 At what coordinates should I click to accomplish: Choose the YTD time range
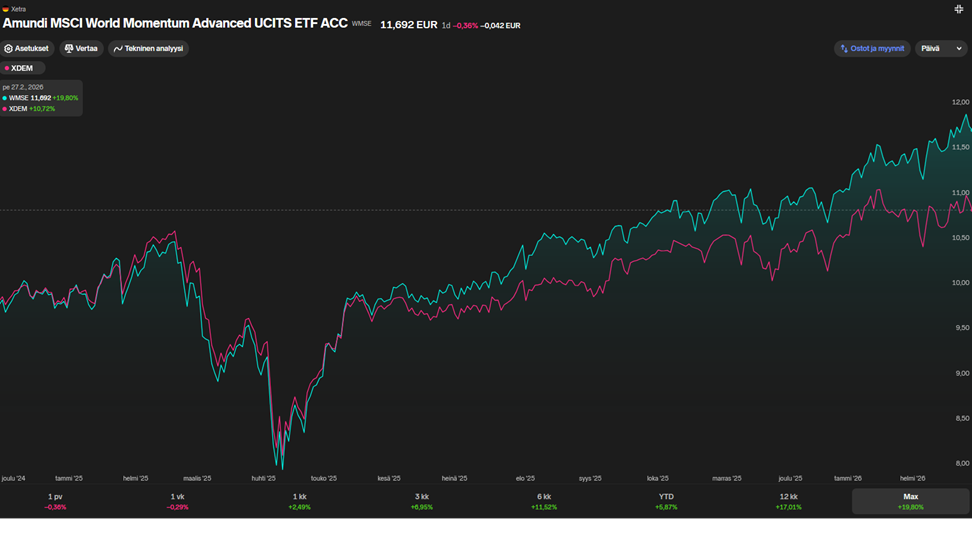pos(666,501)
